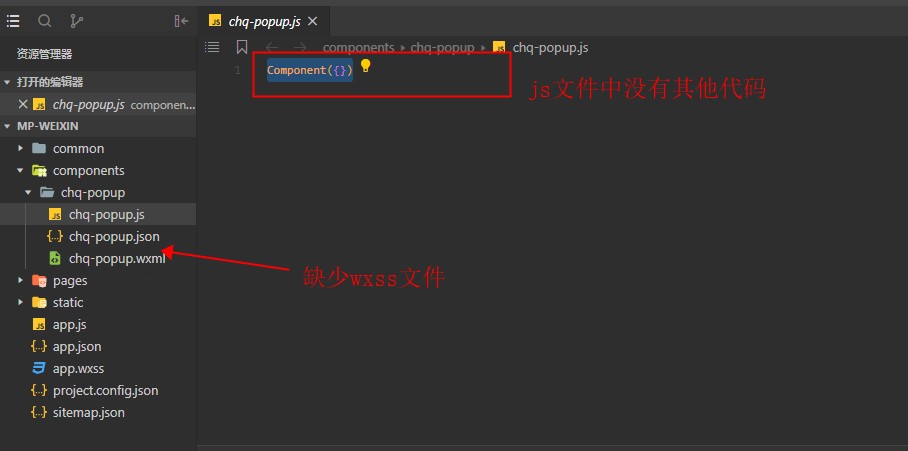Go back using the left arrow icon
Image resolution: width=908 pixels, height=451 pixels.
tap(272, 47)
